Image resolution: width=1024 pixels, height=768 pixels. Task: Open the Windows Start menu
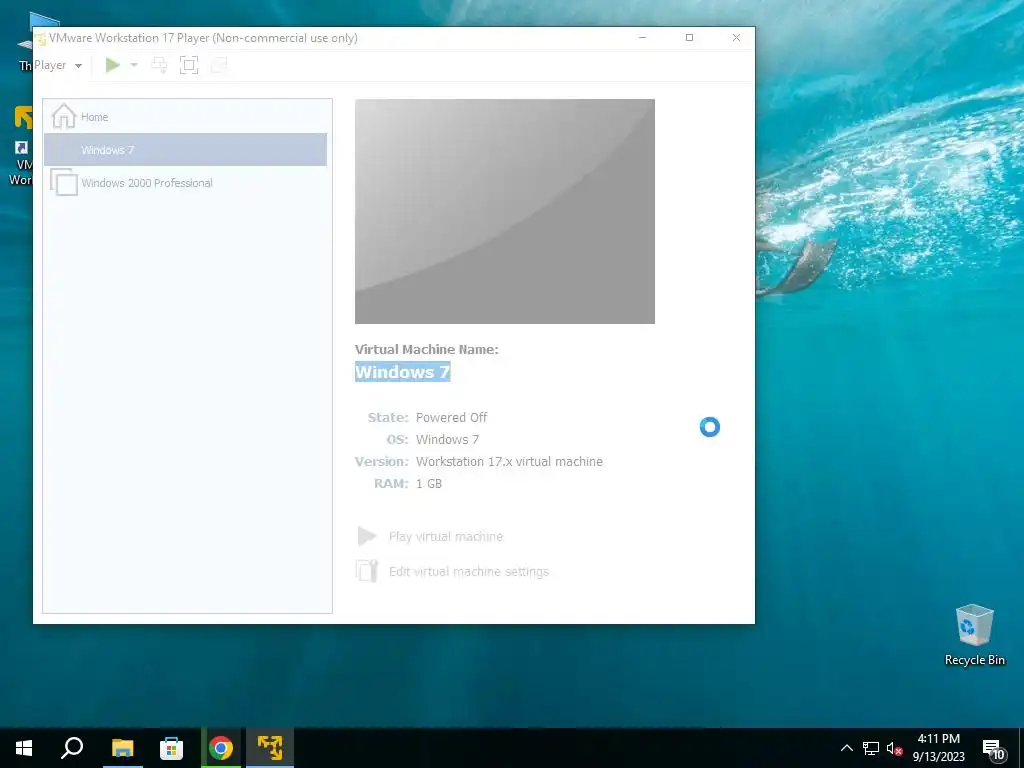tap(24, 748)
